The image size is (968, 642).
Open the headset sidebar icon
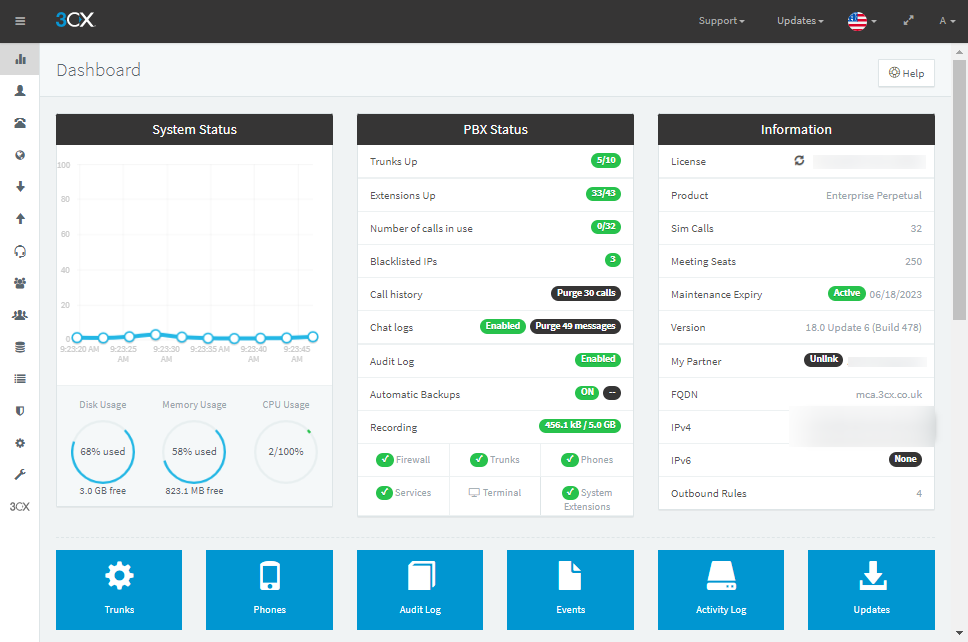point(20,251)
